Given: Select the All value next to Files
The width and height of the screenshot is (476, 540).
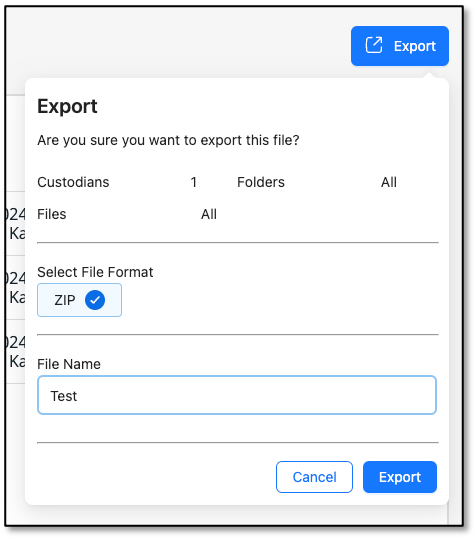Looking at the screenshot, I should [x=209, y=214].
